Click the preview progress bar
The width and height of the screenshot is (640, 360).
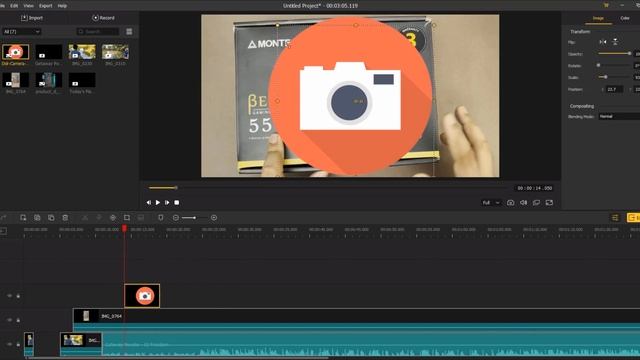coord(329,188)
